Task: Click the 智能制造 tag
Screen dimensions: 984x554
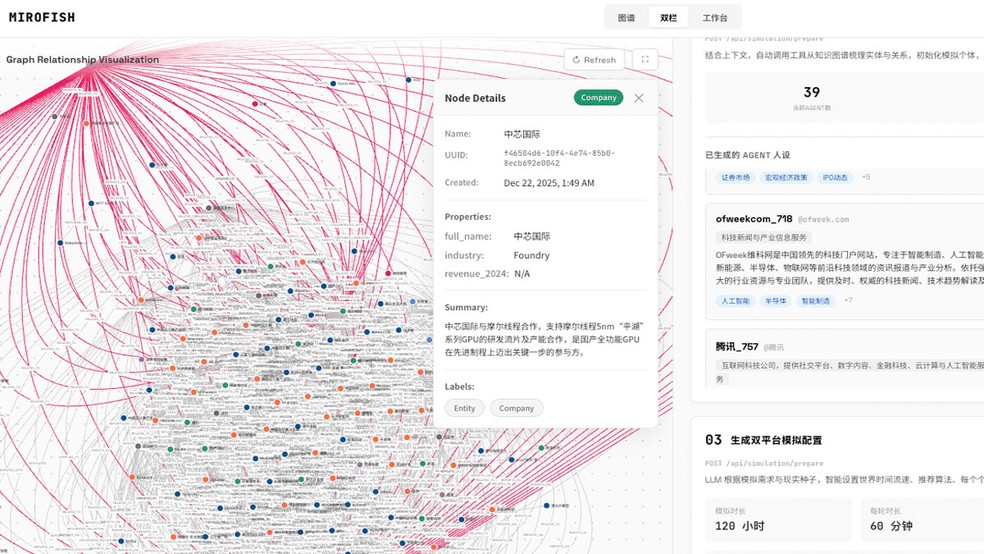Action: 815,301
